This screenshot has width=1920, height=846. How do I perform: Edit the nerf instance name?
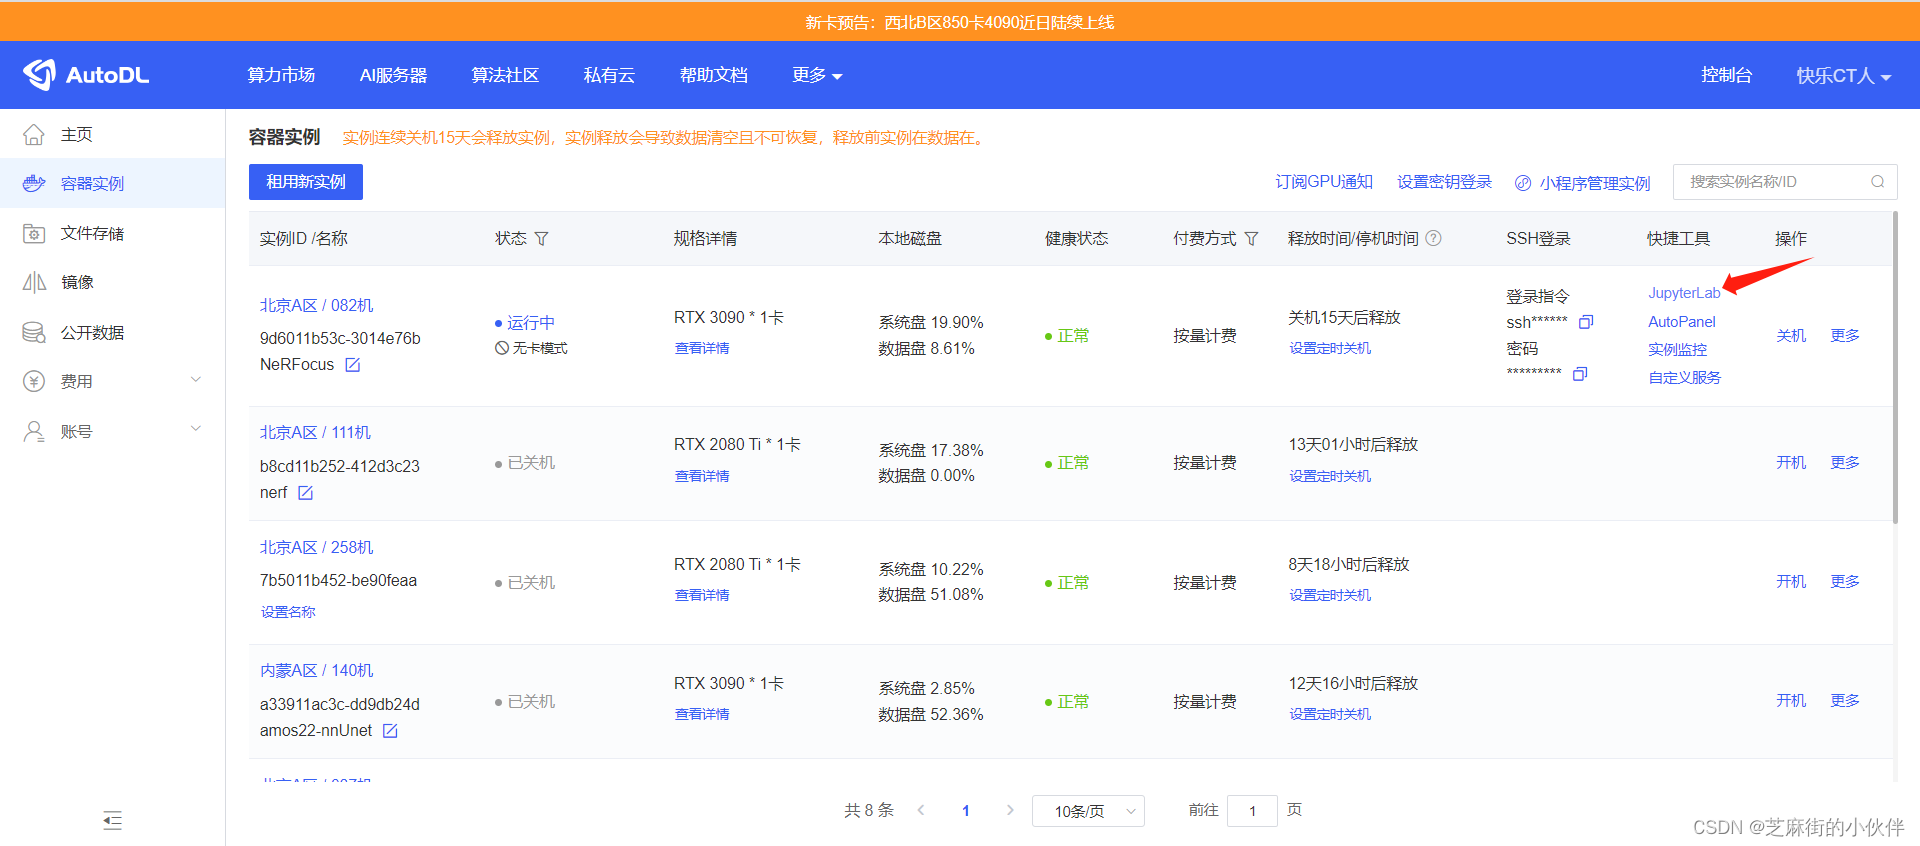tap(305, 493)
